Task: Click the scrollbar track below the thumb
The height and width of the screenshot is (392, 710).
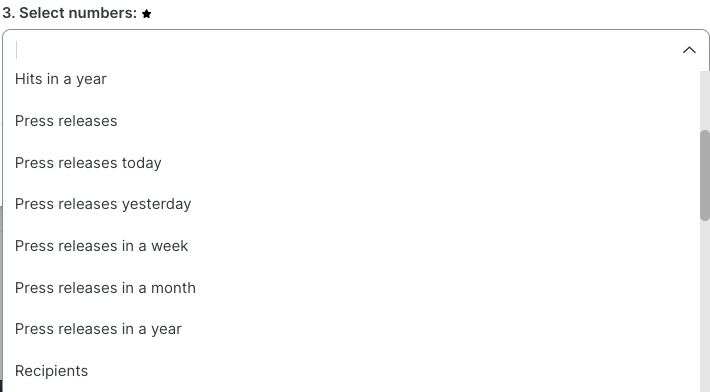Action: 705,306
